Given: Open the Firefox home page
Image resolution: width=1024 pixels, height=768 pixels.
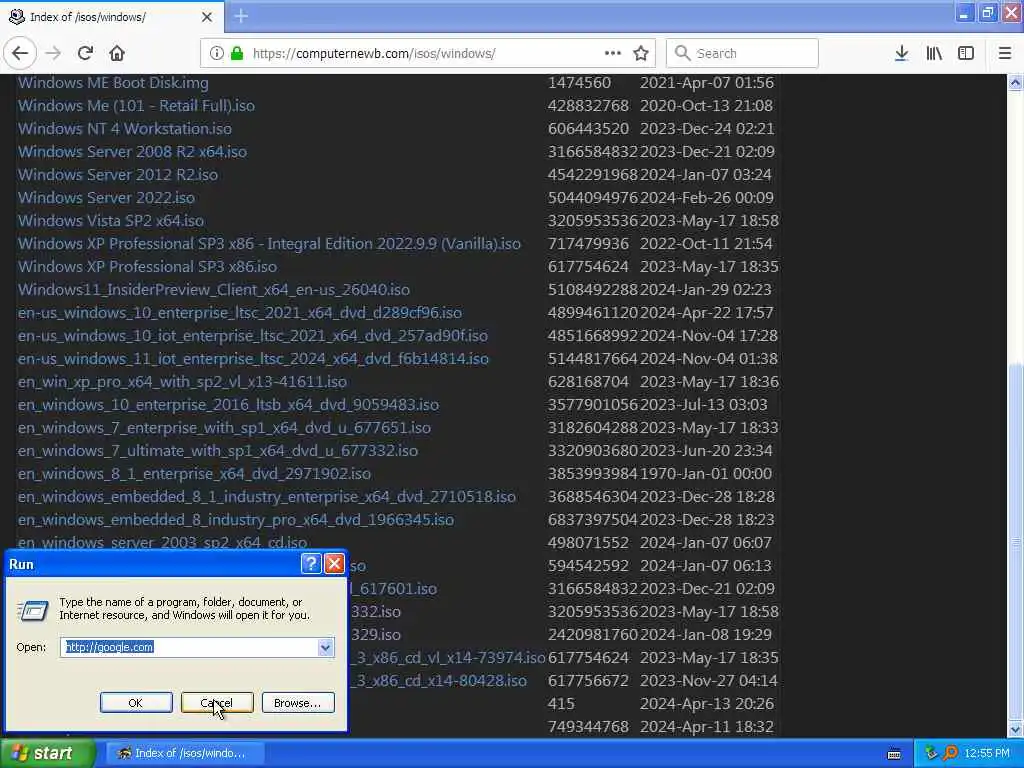Looking at the screenshot, I should (117, 54).
